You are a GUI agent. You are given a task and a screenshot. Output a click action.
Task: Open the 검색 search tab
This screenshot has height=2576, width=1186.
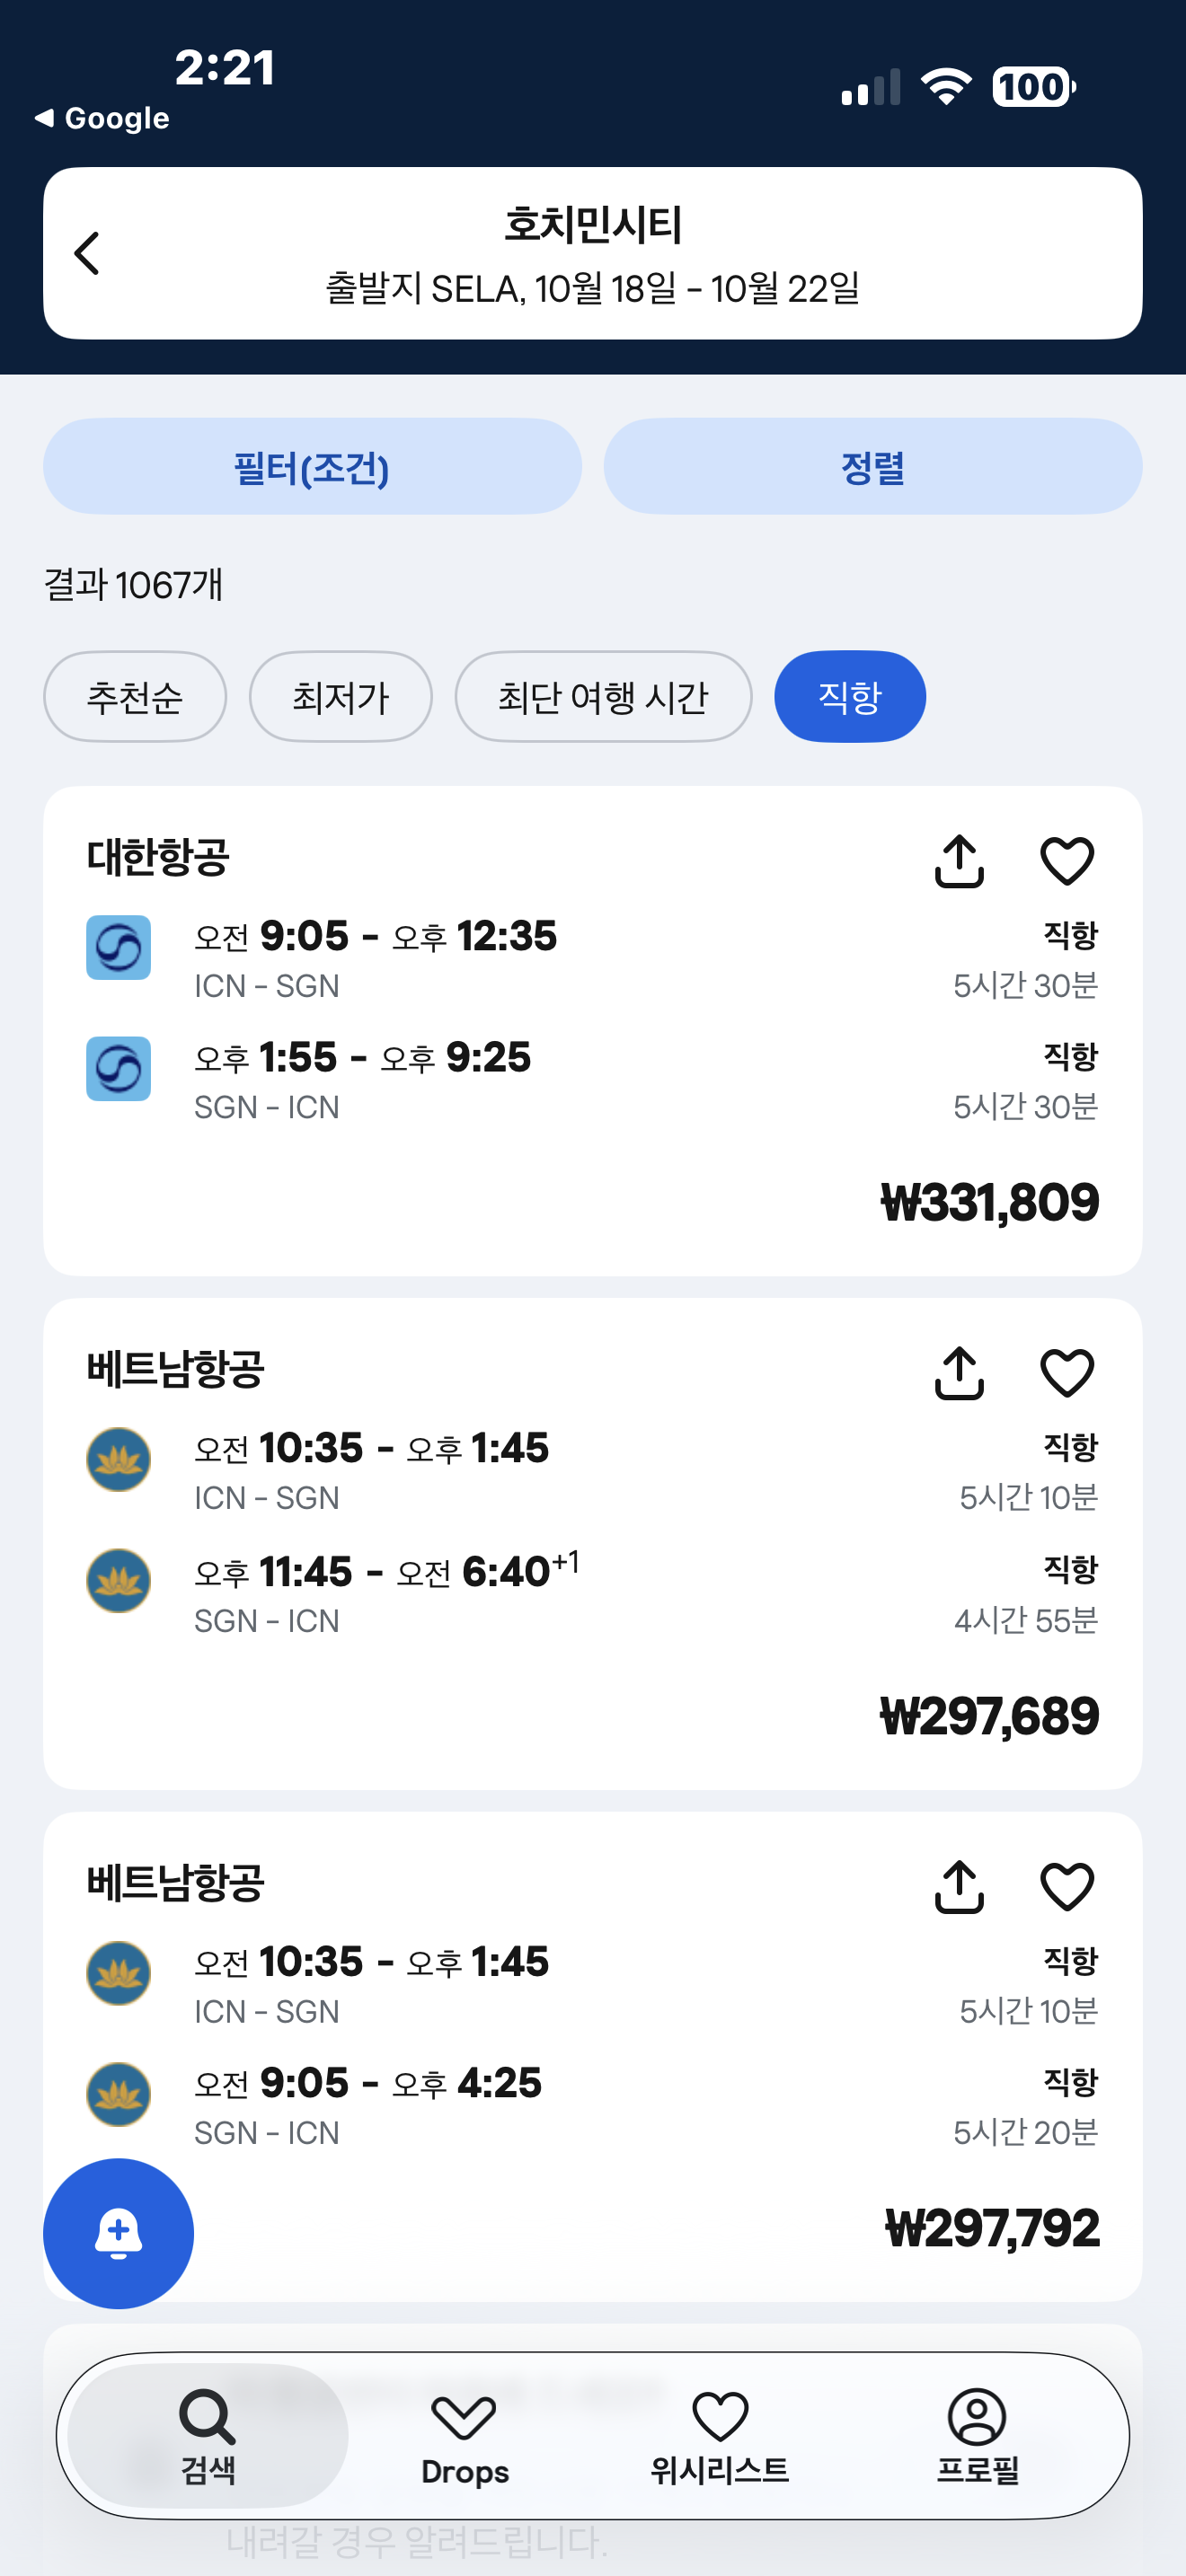tap(208, 2436)
